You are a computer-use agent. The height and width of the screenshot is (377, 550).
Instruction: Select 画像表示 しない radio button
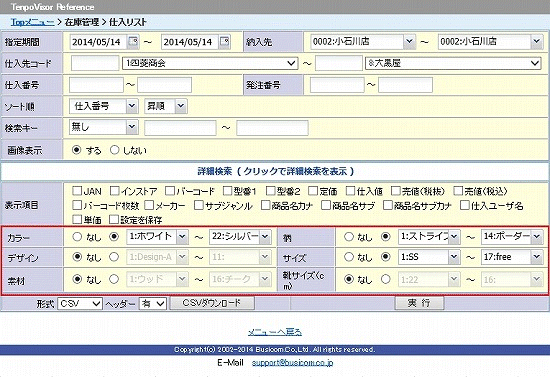tap(115, 150)
